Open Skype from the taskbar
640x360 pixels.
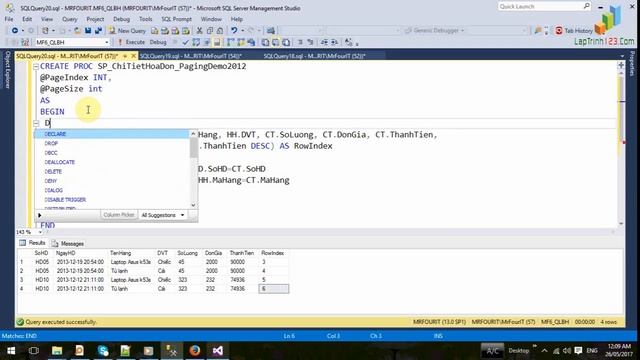click(x=103, y=351)
